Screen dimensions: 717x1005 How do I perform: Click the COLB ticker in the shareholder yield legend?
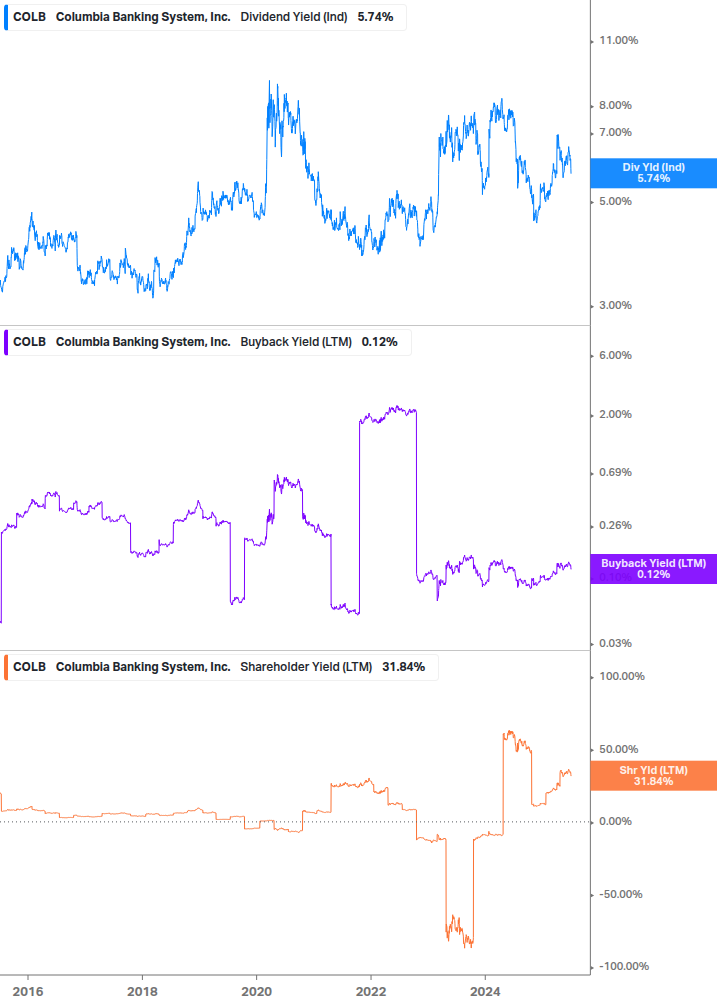pos(29,667)
